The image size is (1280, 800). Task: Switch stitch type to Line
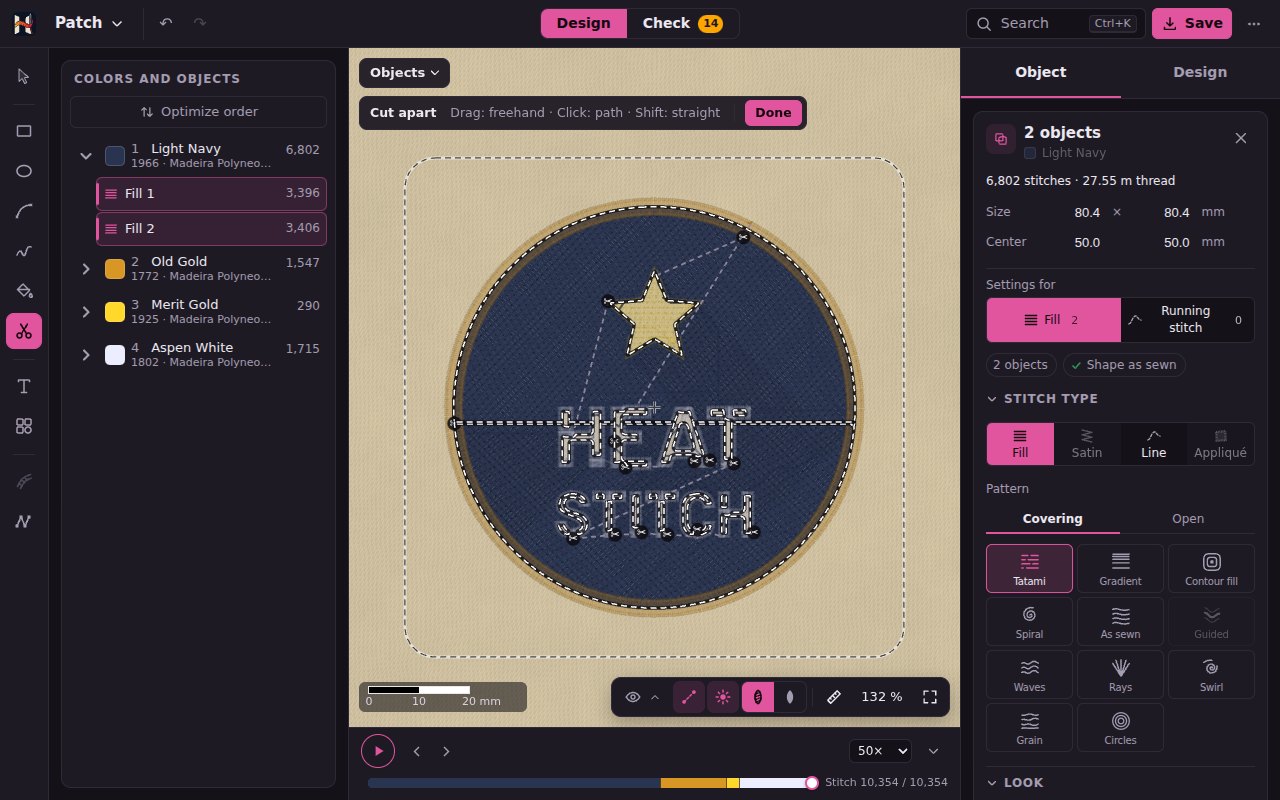(1154, 444)
